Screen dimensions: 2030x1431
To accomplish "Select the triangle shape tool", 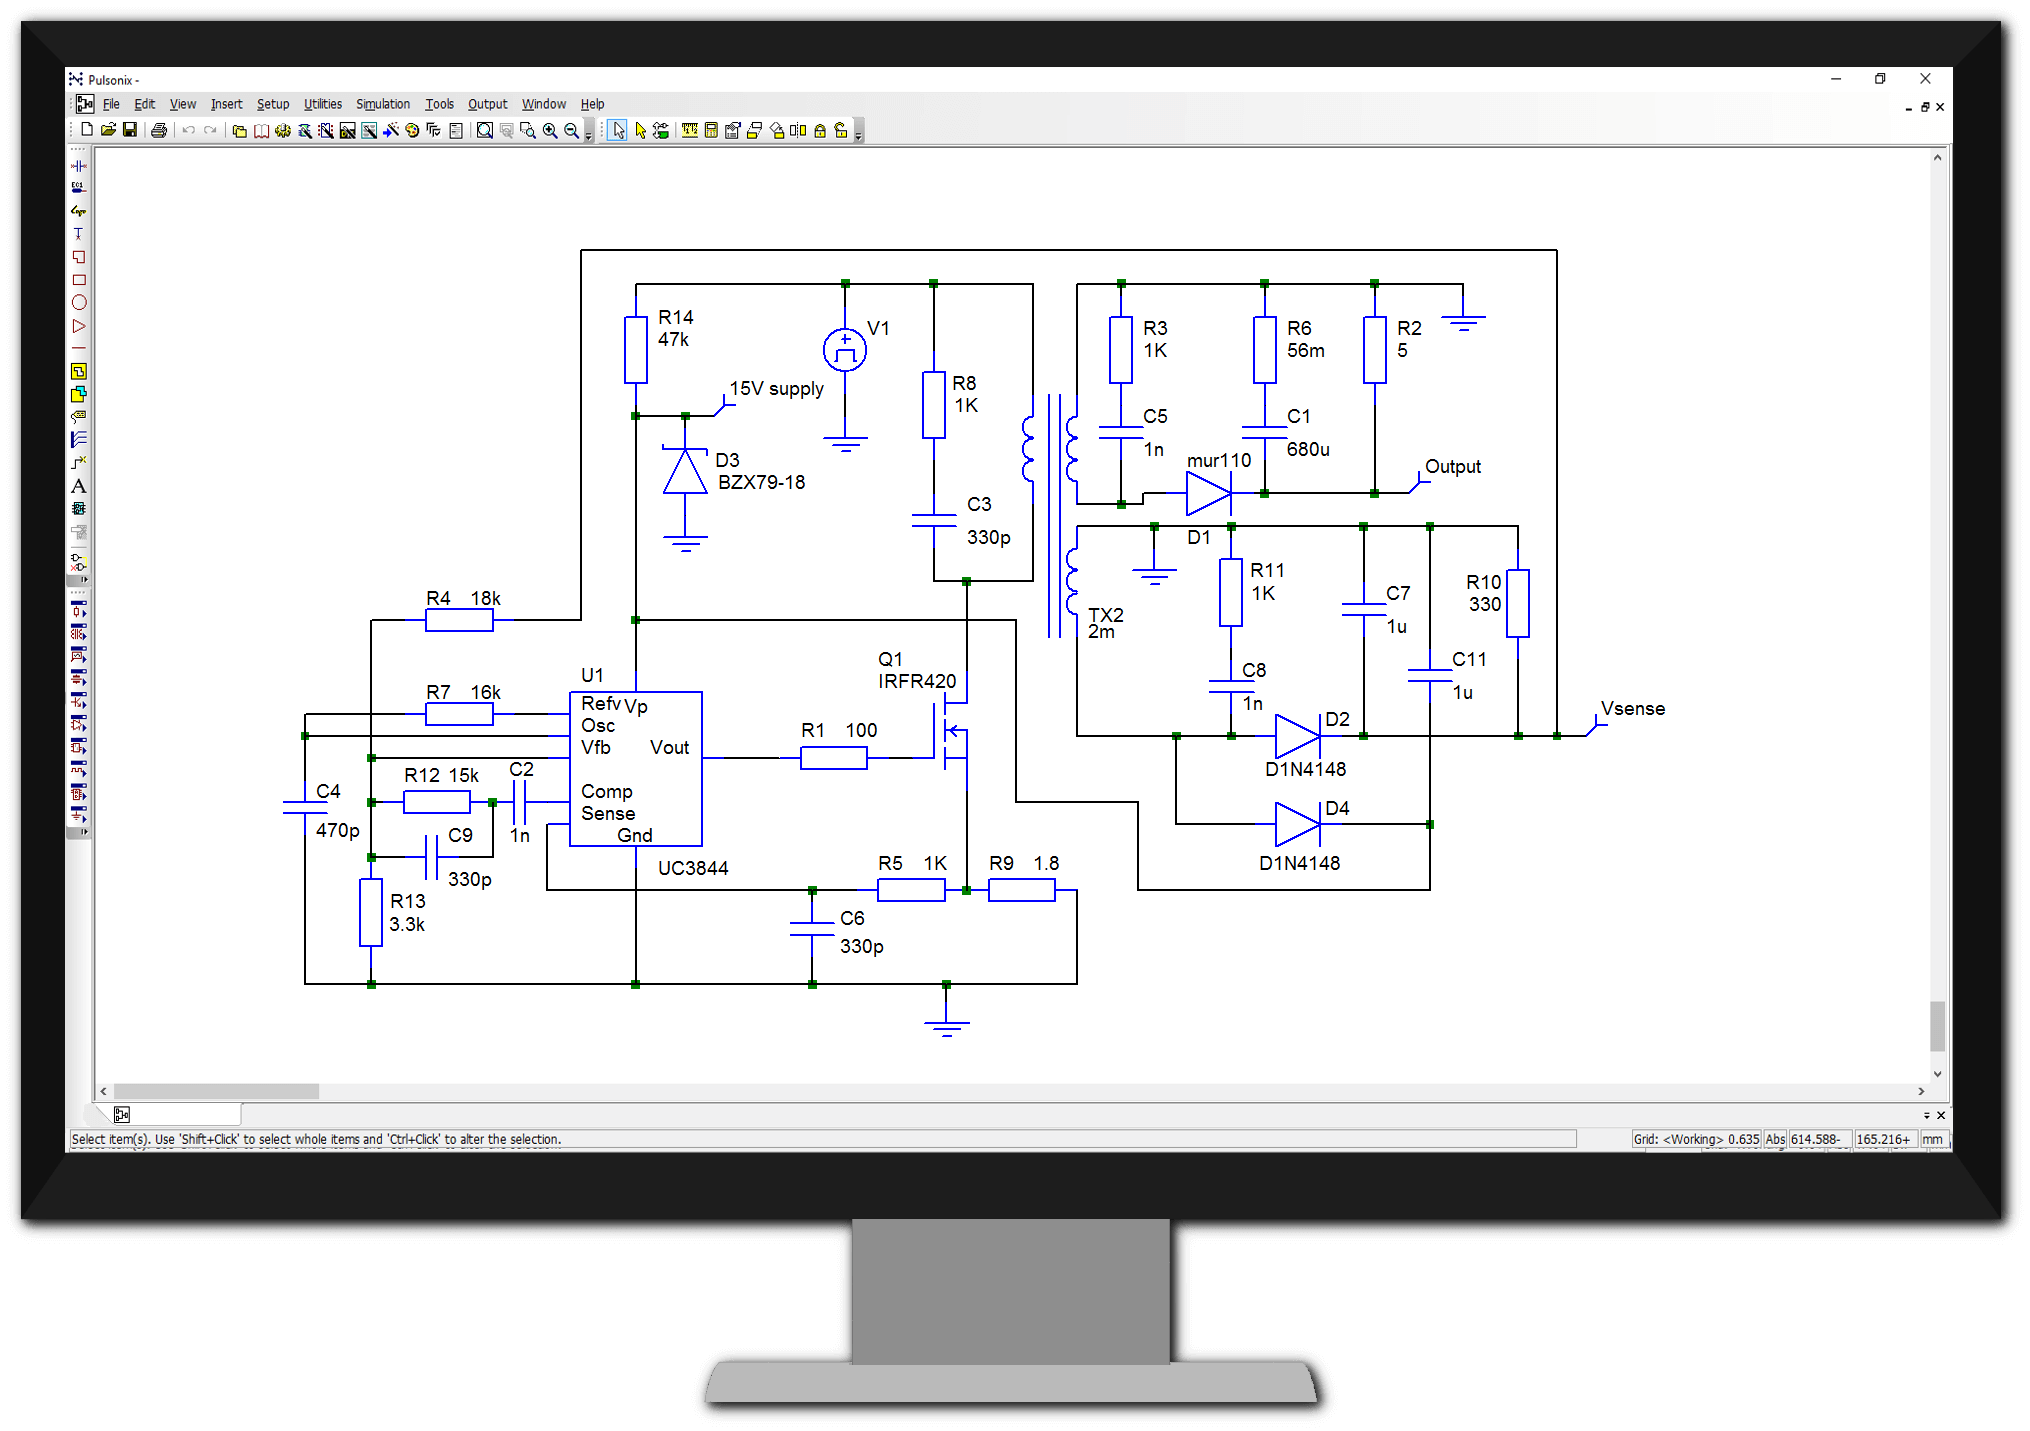I will (x=79, y=326).
